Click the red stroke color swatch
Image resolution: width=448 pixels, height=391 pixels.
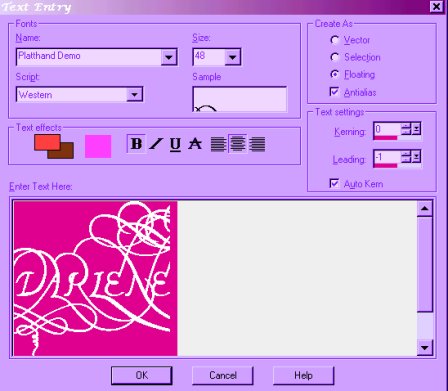(x=47, y=142)
